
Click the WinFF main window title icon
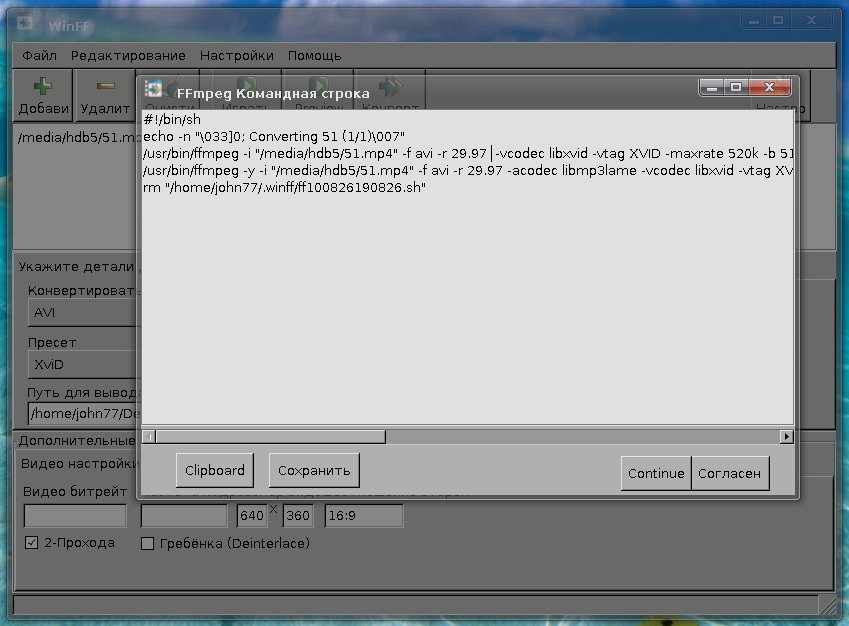tap(25, 24)
